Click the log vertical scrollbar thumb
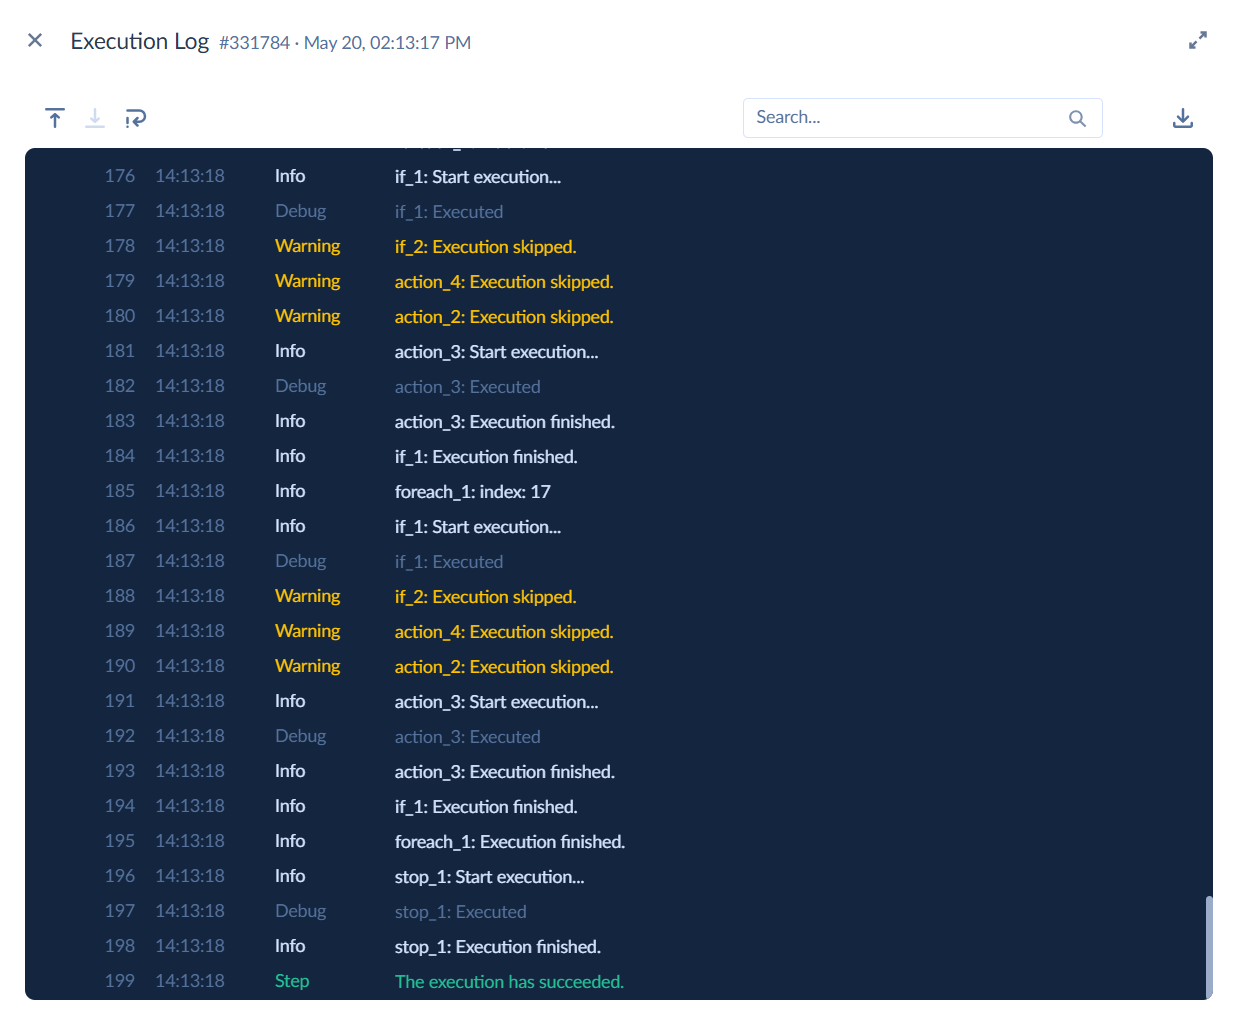This screenshot has width=1242, height=1026. point(1208,946)
